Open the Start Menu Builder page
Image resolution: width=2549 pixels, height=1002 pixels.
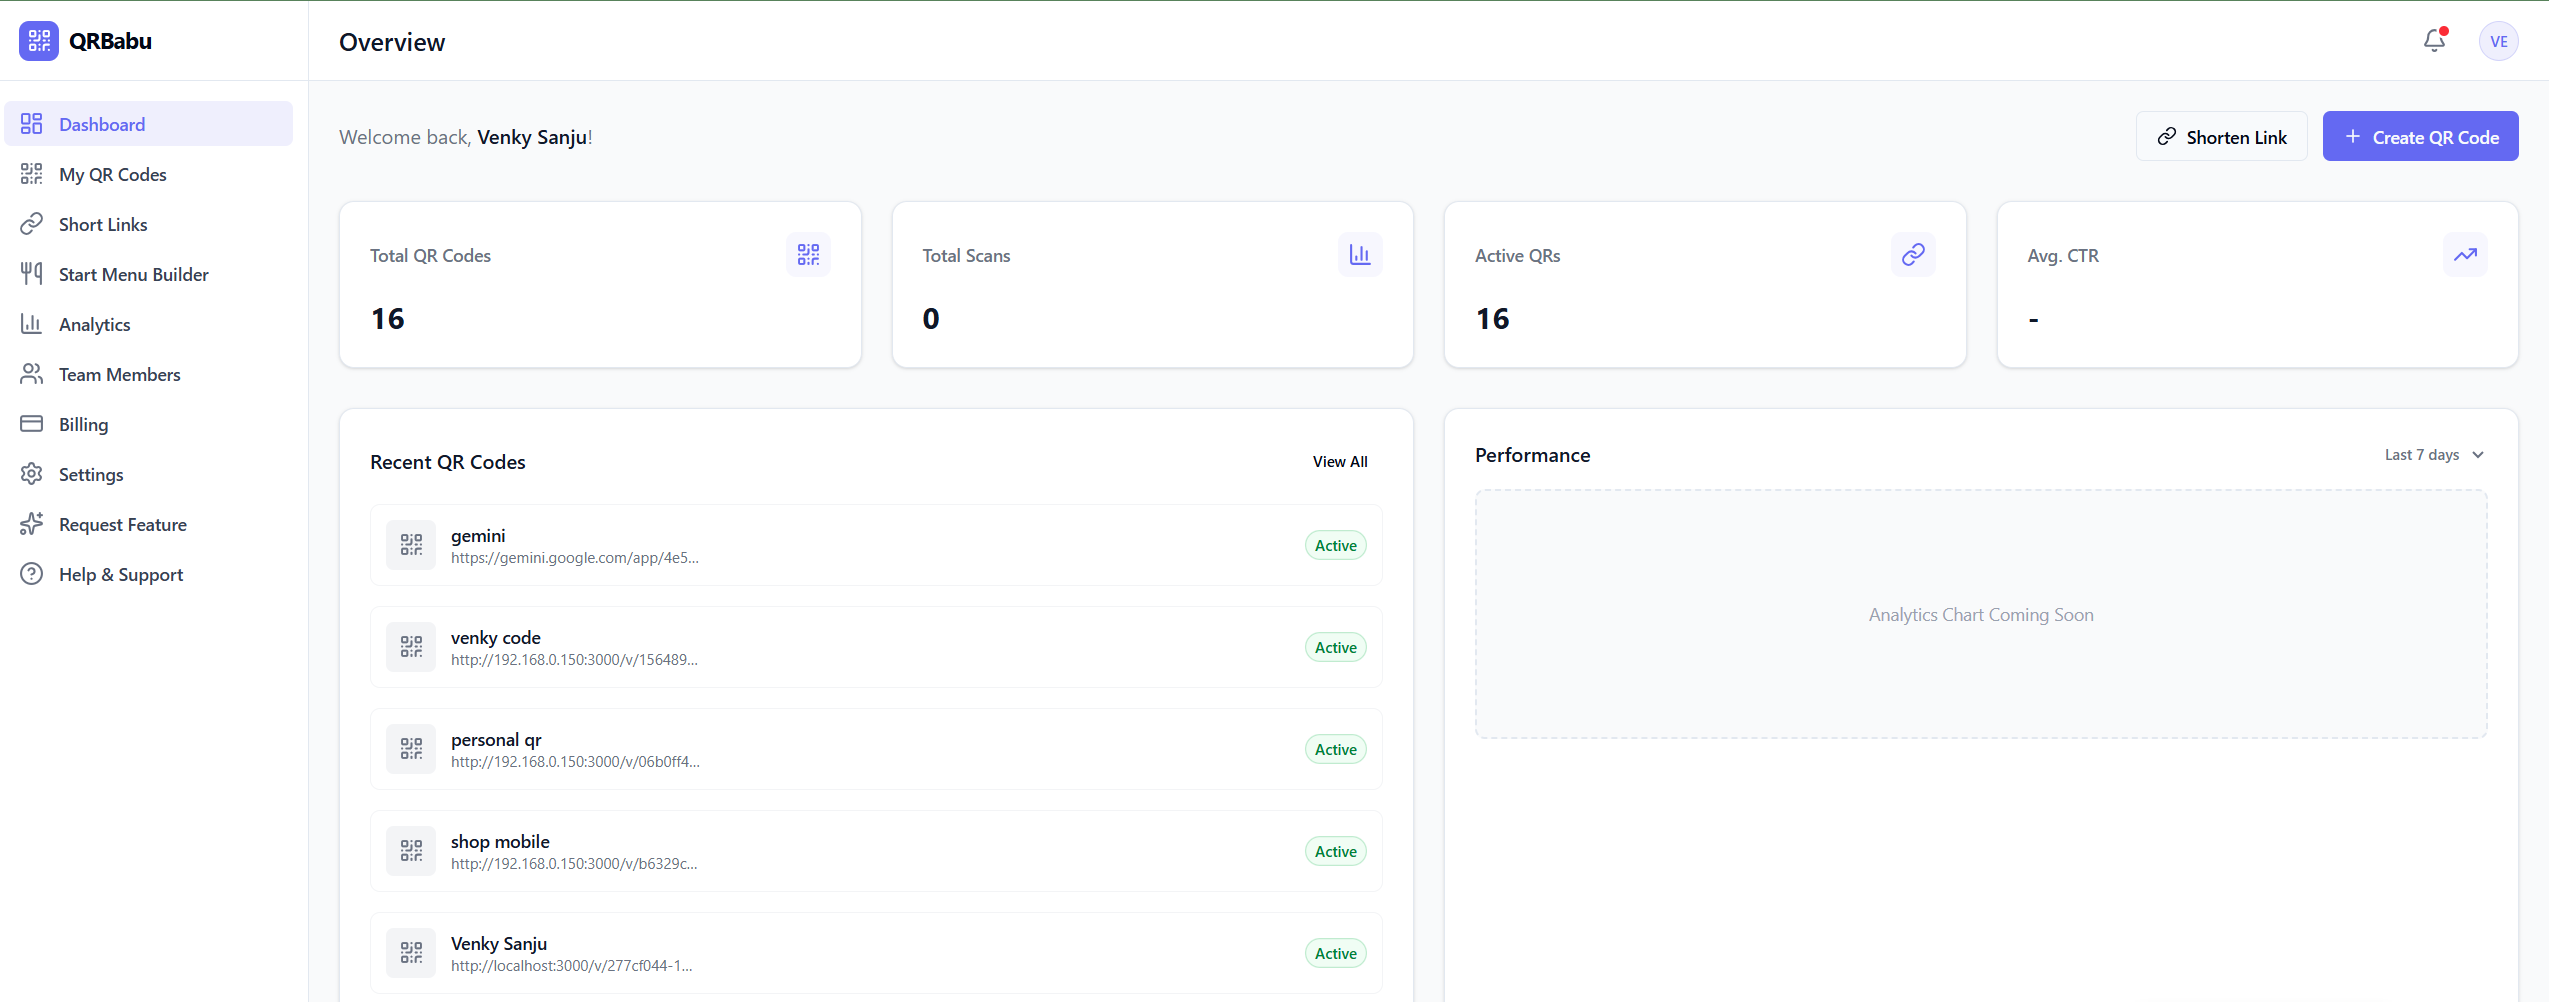[133, 274]
